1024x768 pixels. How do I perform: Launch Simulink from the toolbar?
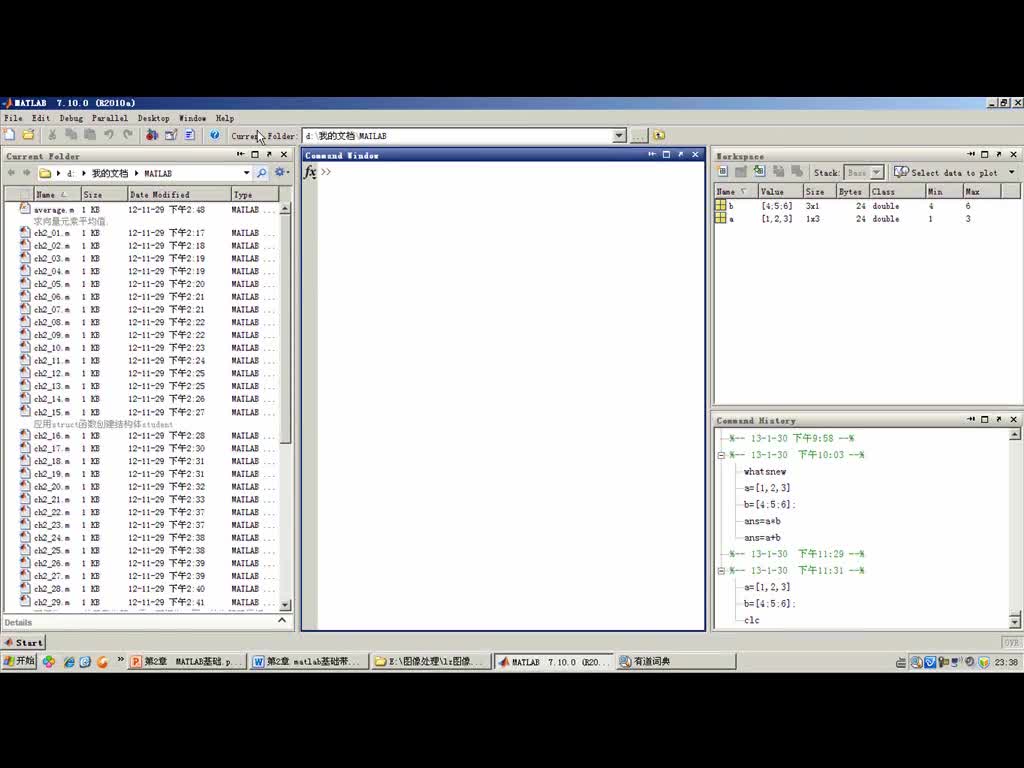point(152,135)
